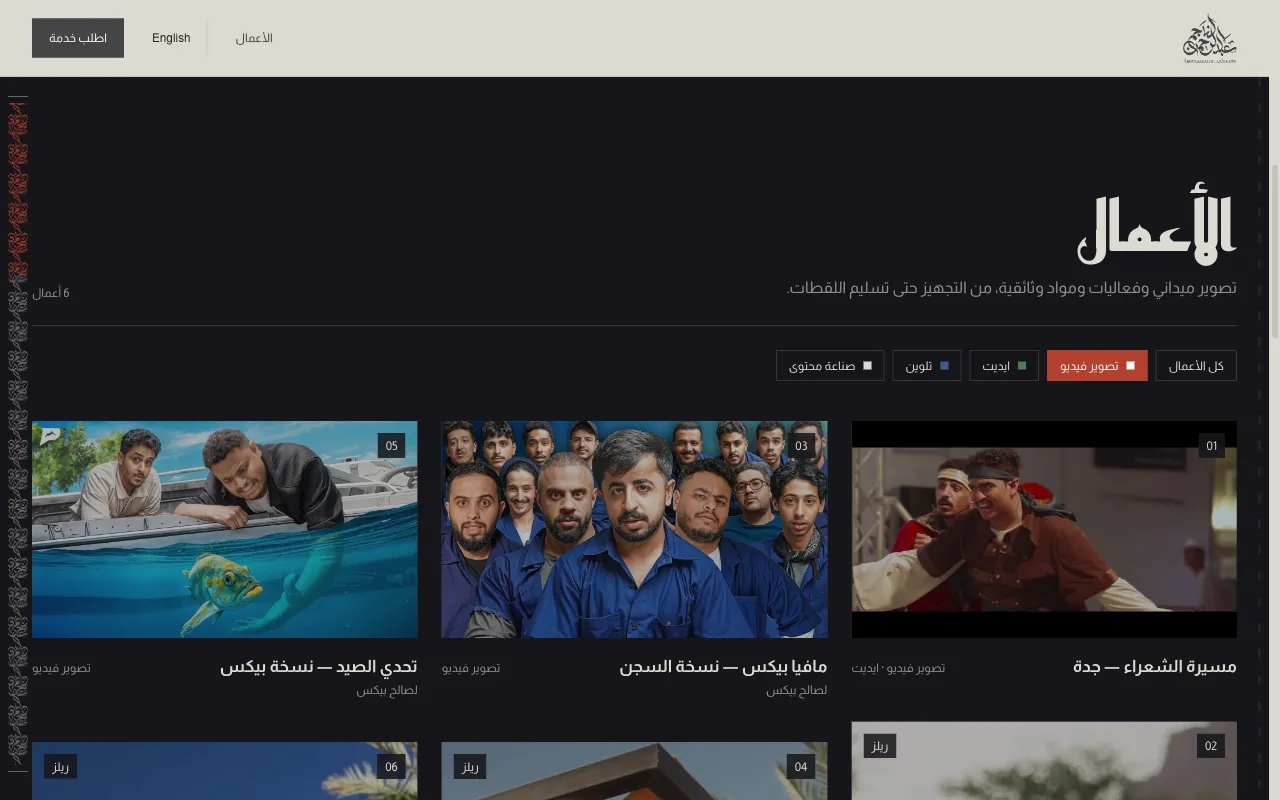1280x800 pixels.
Task: Filter works by صناعة محتوى
Action: tap(830, 366)
